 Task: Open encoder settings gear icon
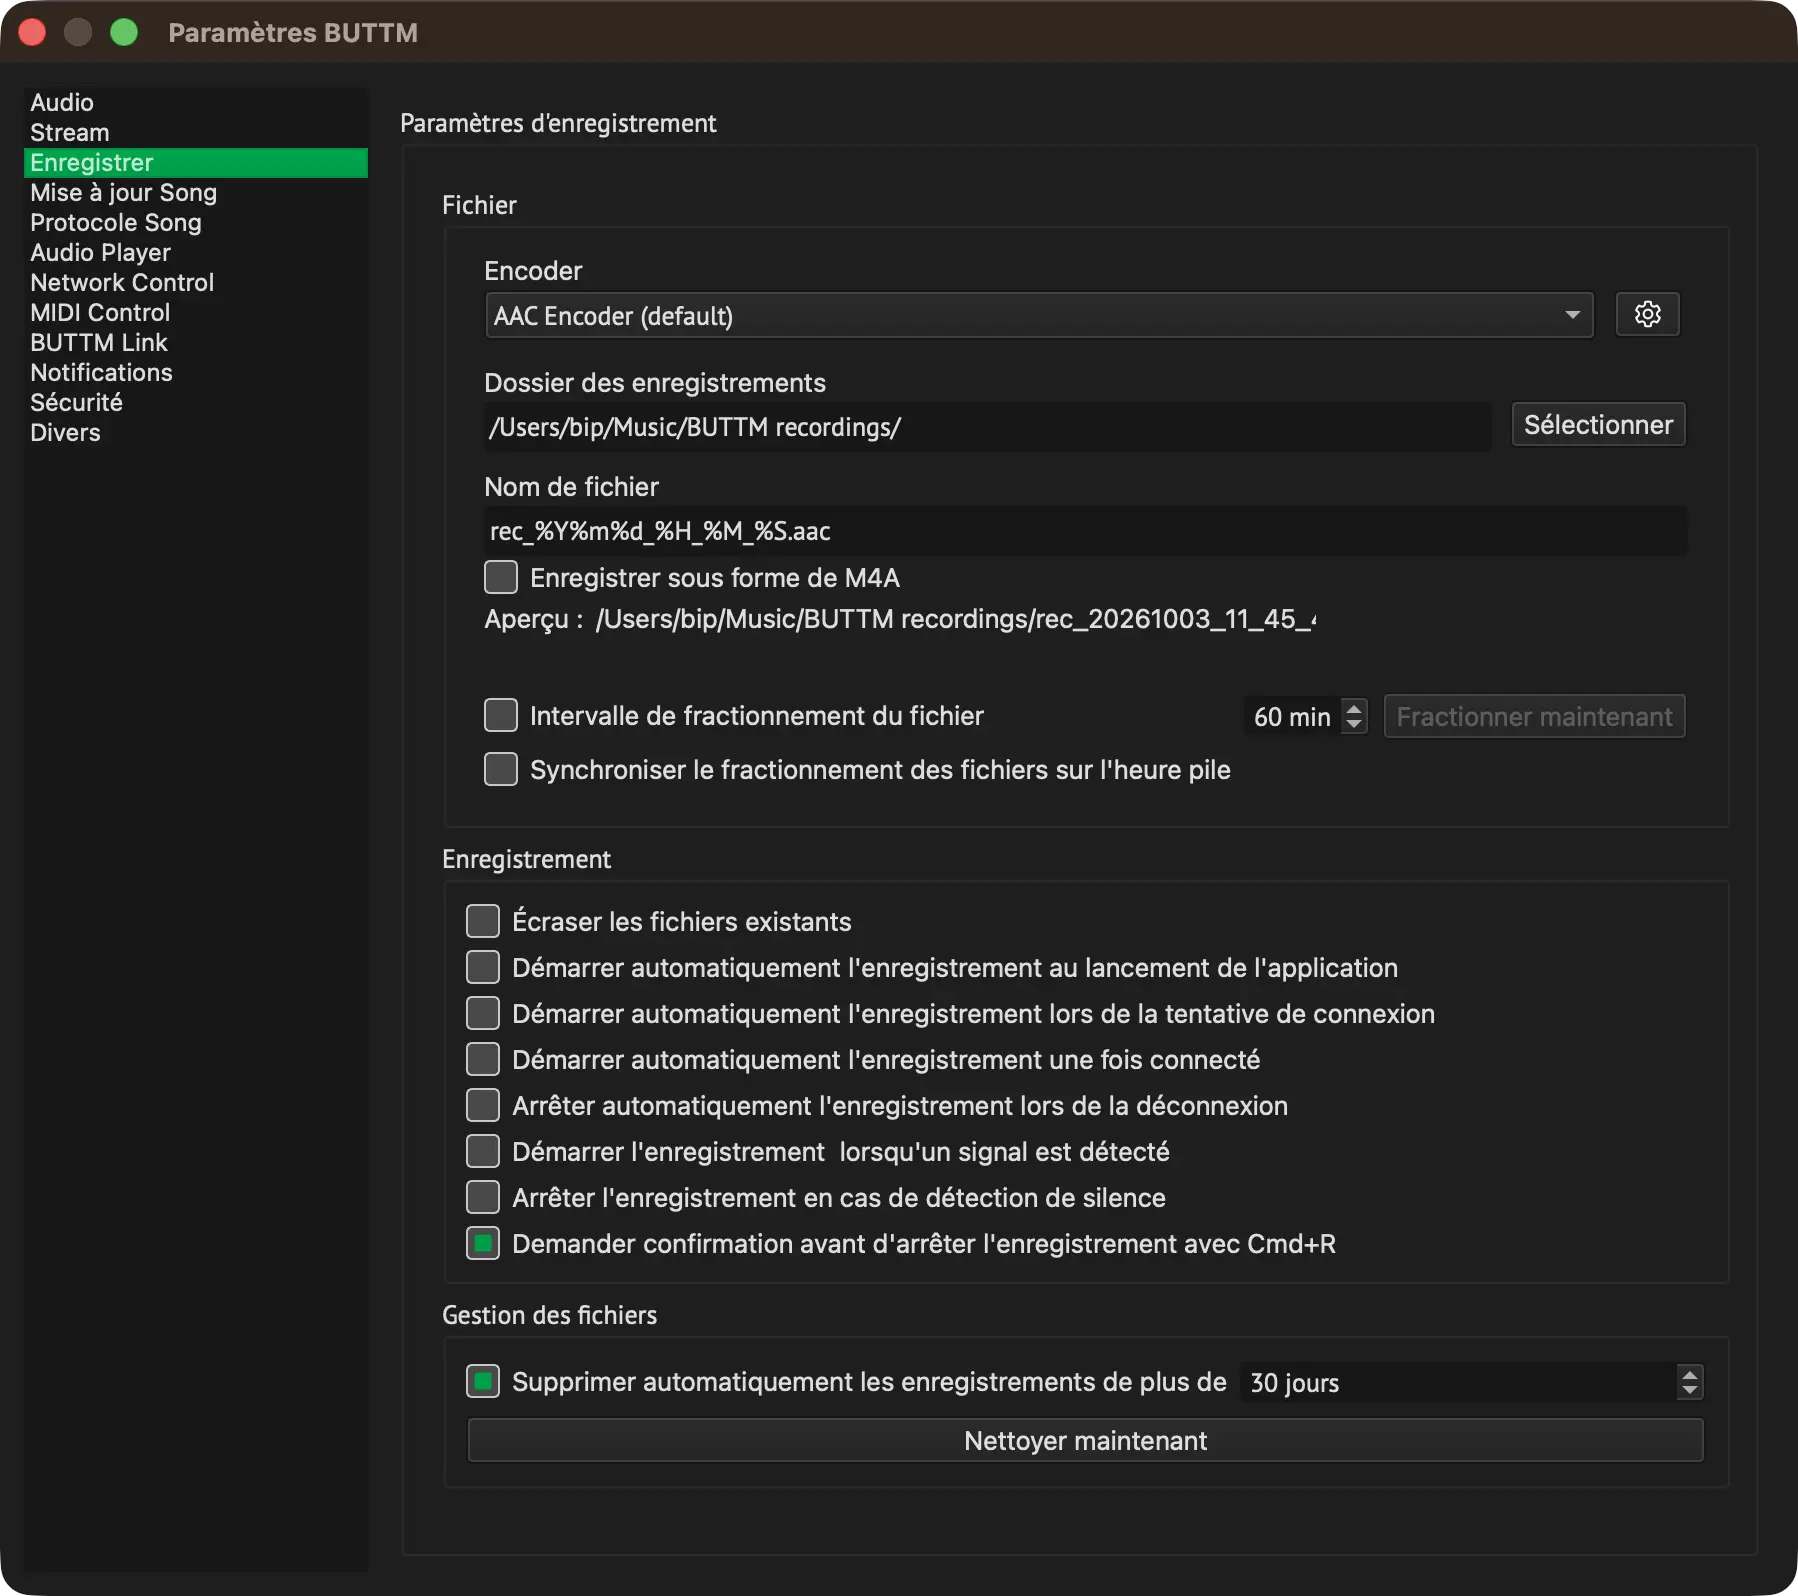point(1647,315)
